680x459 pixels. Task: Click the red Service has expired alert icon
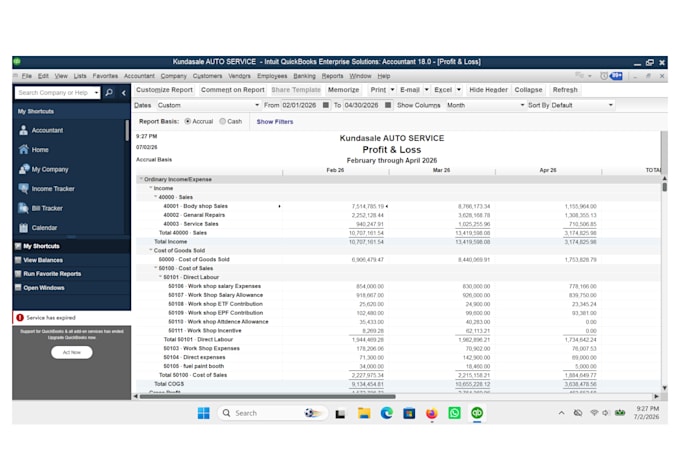coord(20,318)
